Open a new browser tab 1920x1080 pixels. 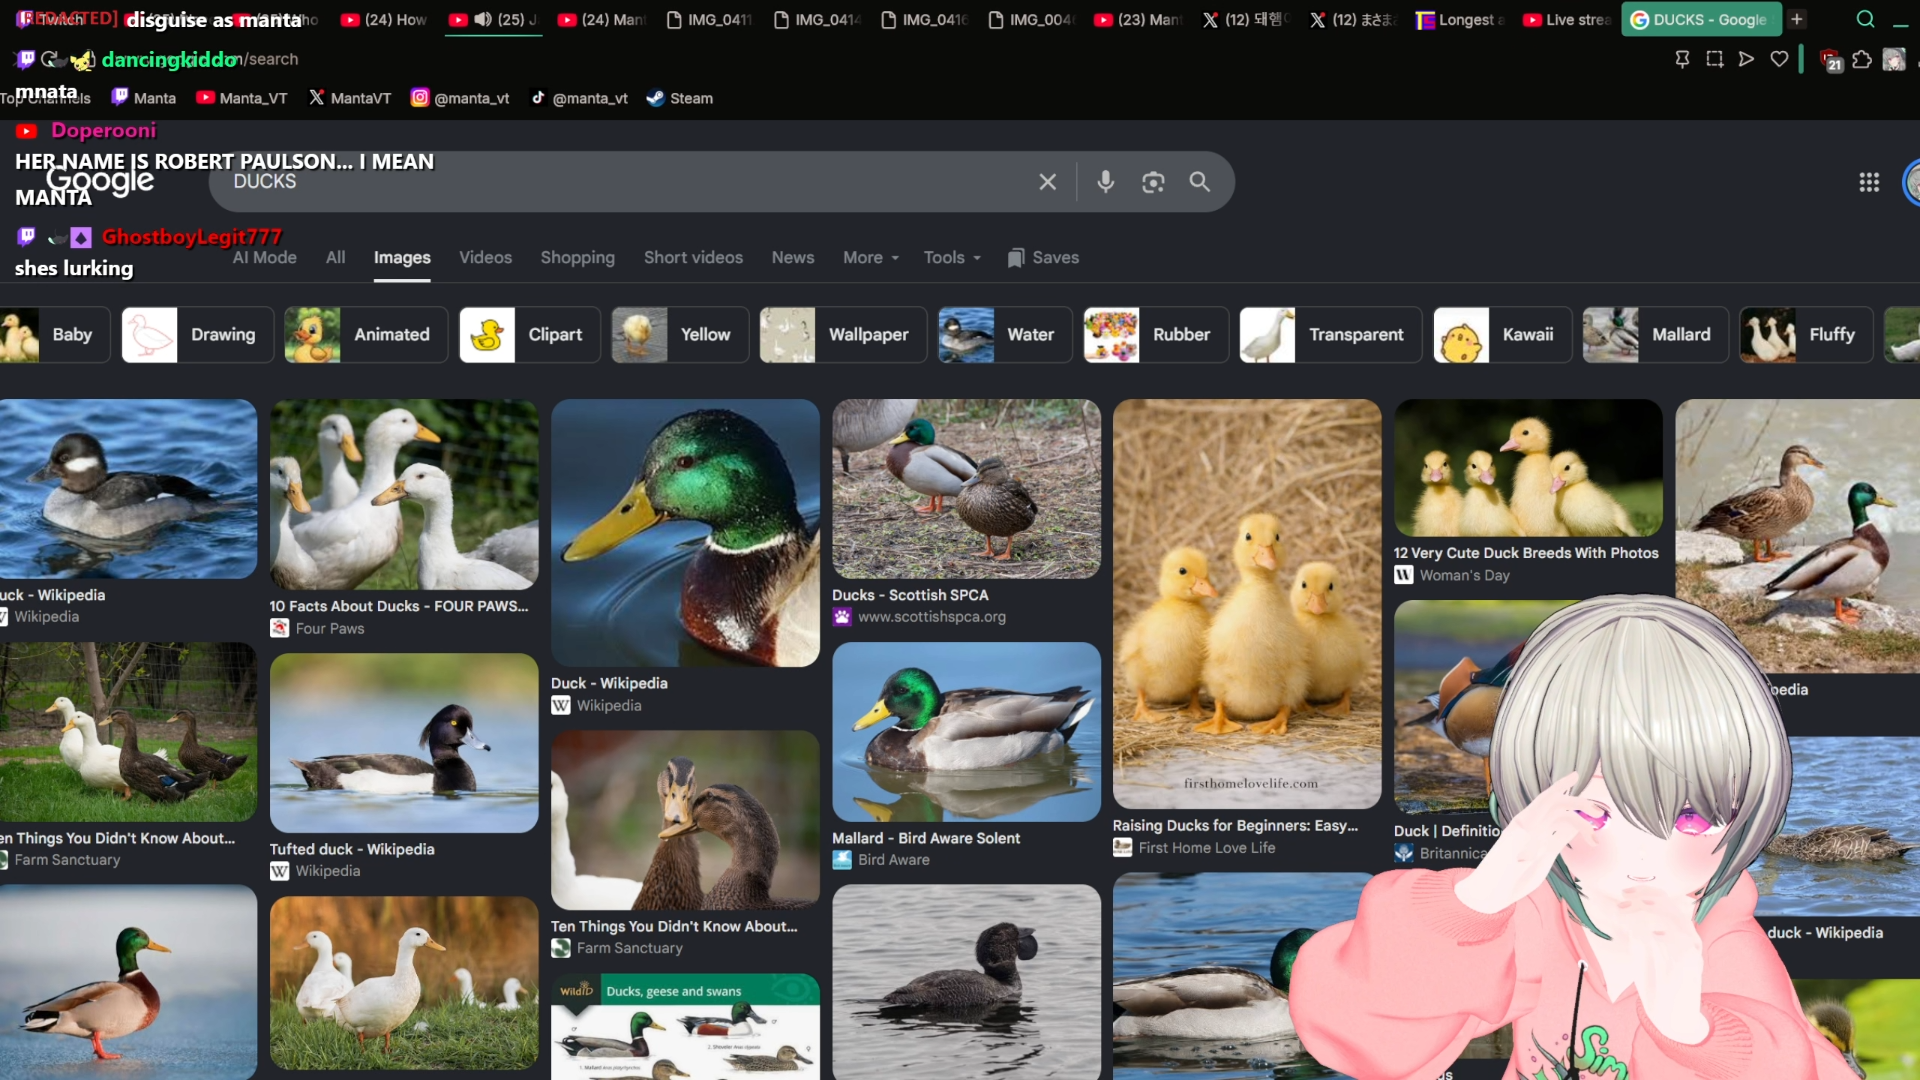coord(1797,19)
